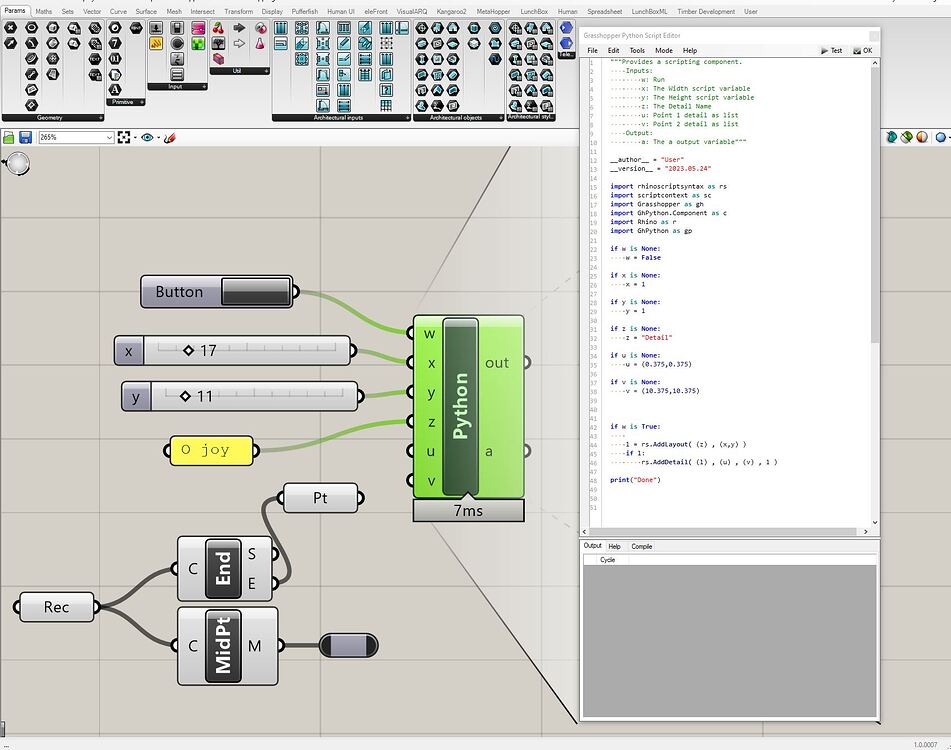Toggle the boolean capsule connected to MidPt output
The width and height of the screenshot is (951, 750).
(349, 645)
